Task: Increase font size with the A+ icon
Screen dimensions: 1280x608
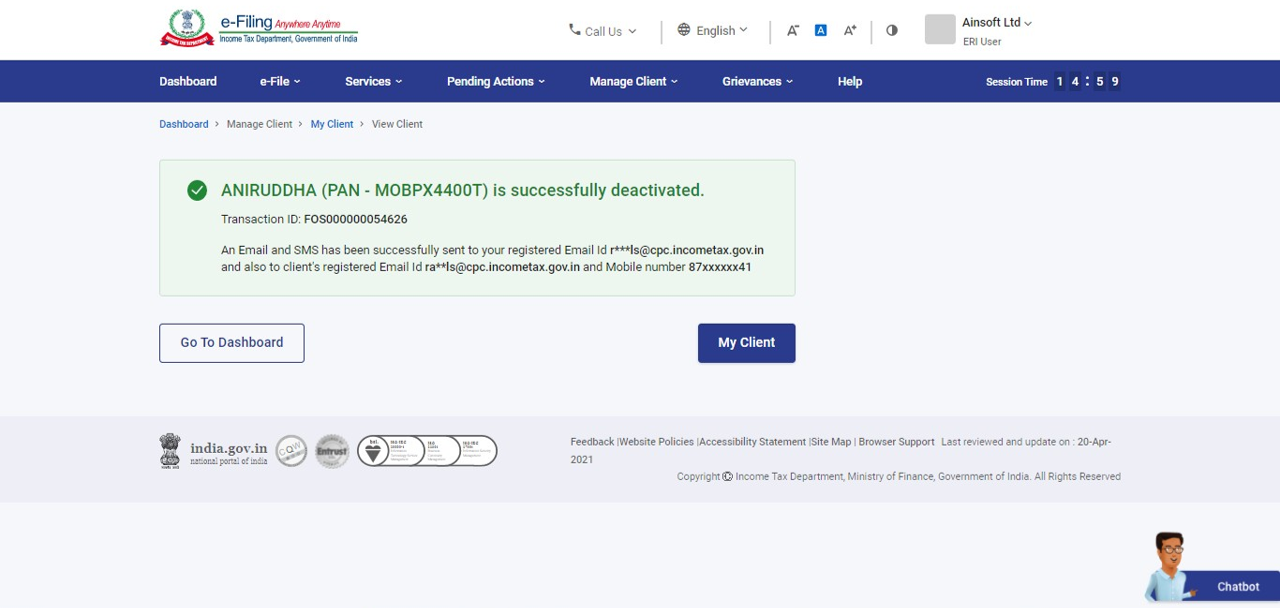Action: pos(849,31)
